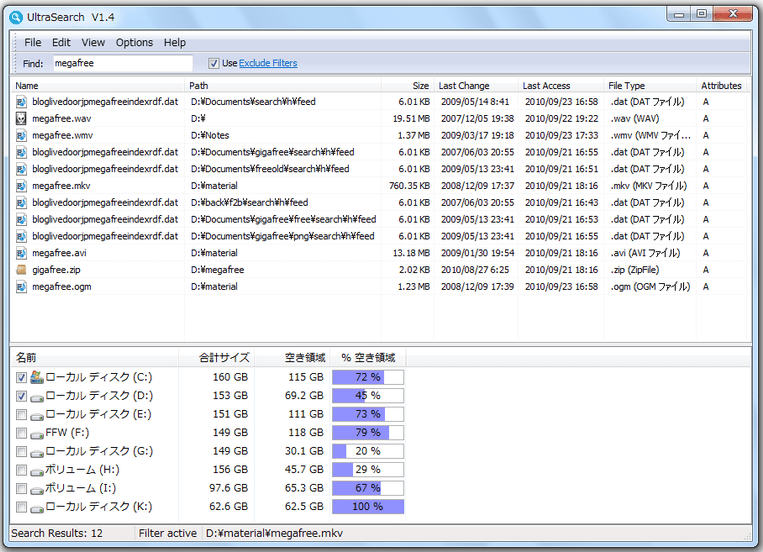The image size is (763, 552).
Task: Enable ボリューム (I:) checkbox
Action: 21,488
